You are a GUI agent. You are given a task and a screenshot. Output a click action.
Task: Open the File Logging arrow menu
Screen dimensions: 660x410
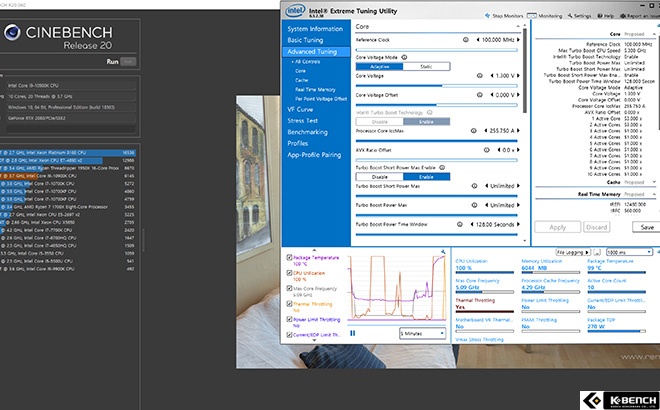573,252
